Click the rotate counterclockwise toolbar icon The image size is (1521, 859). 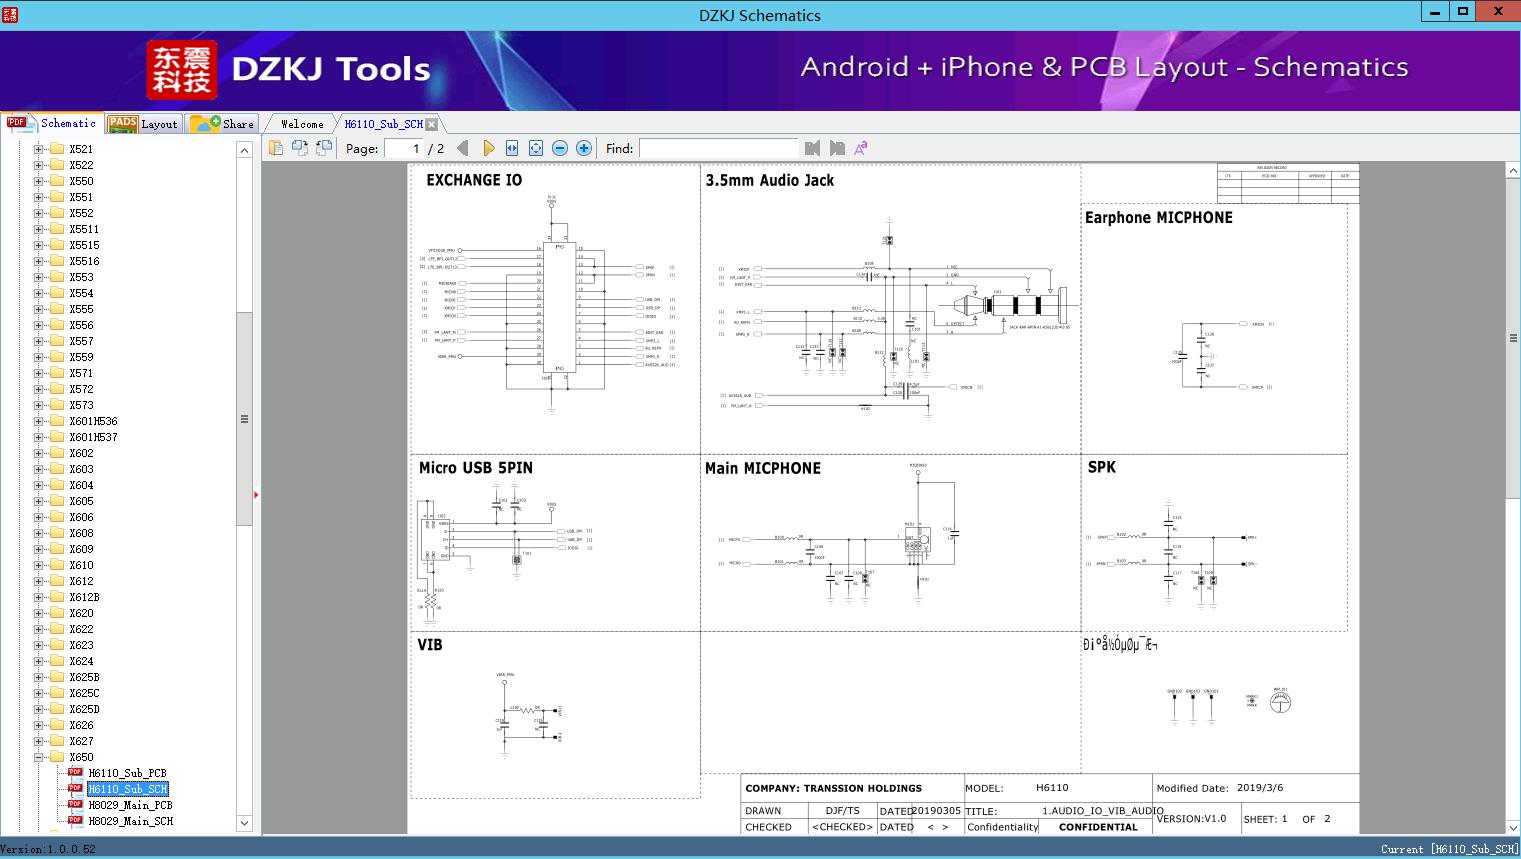point(300,148)
